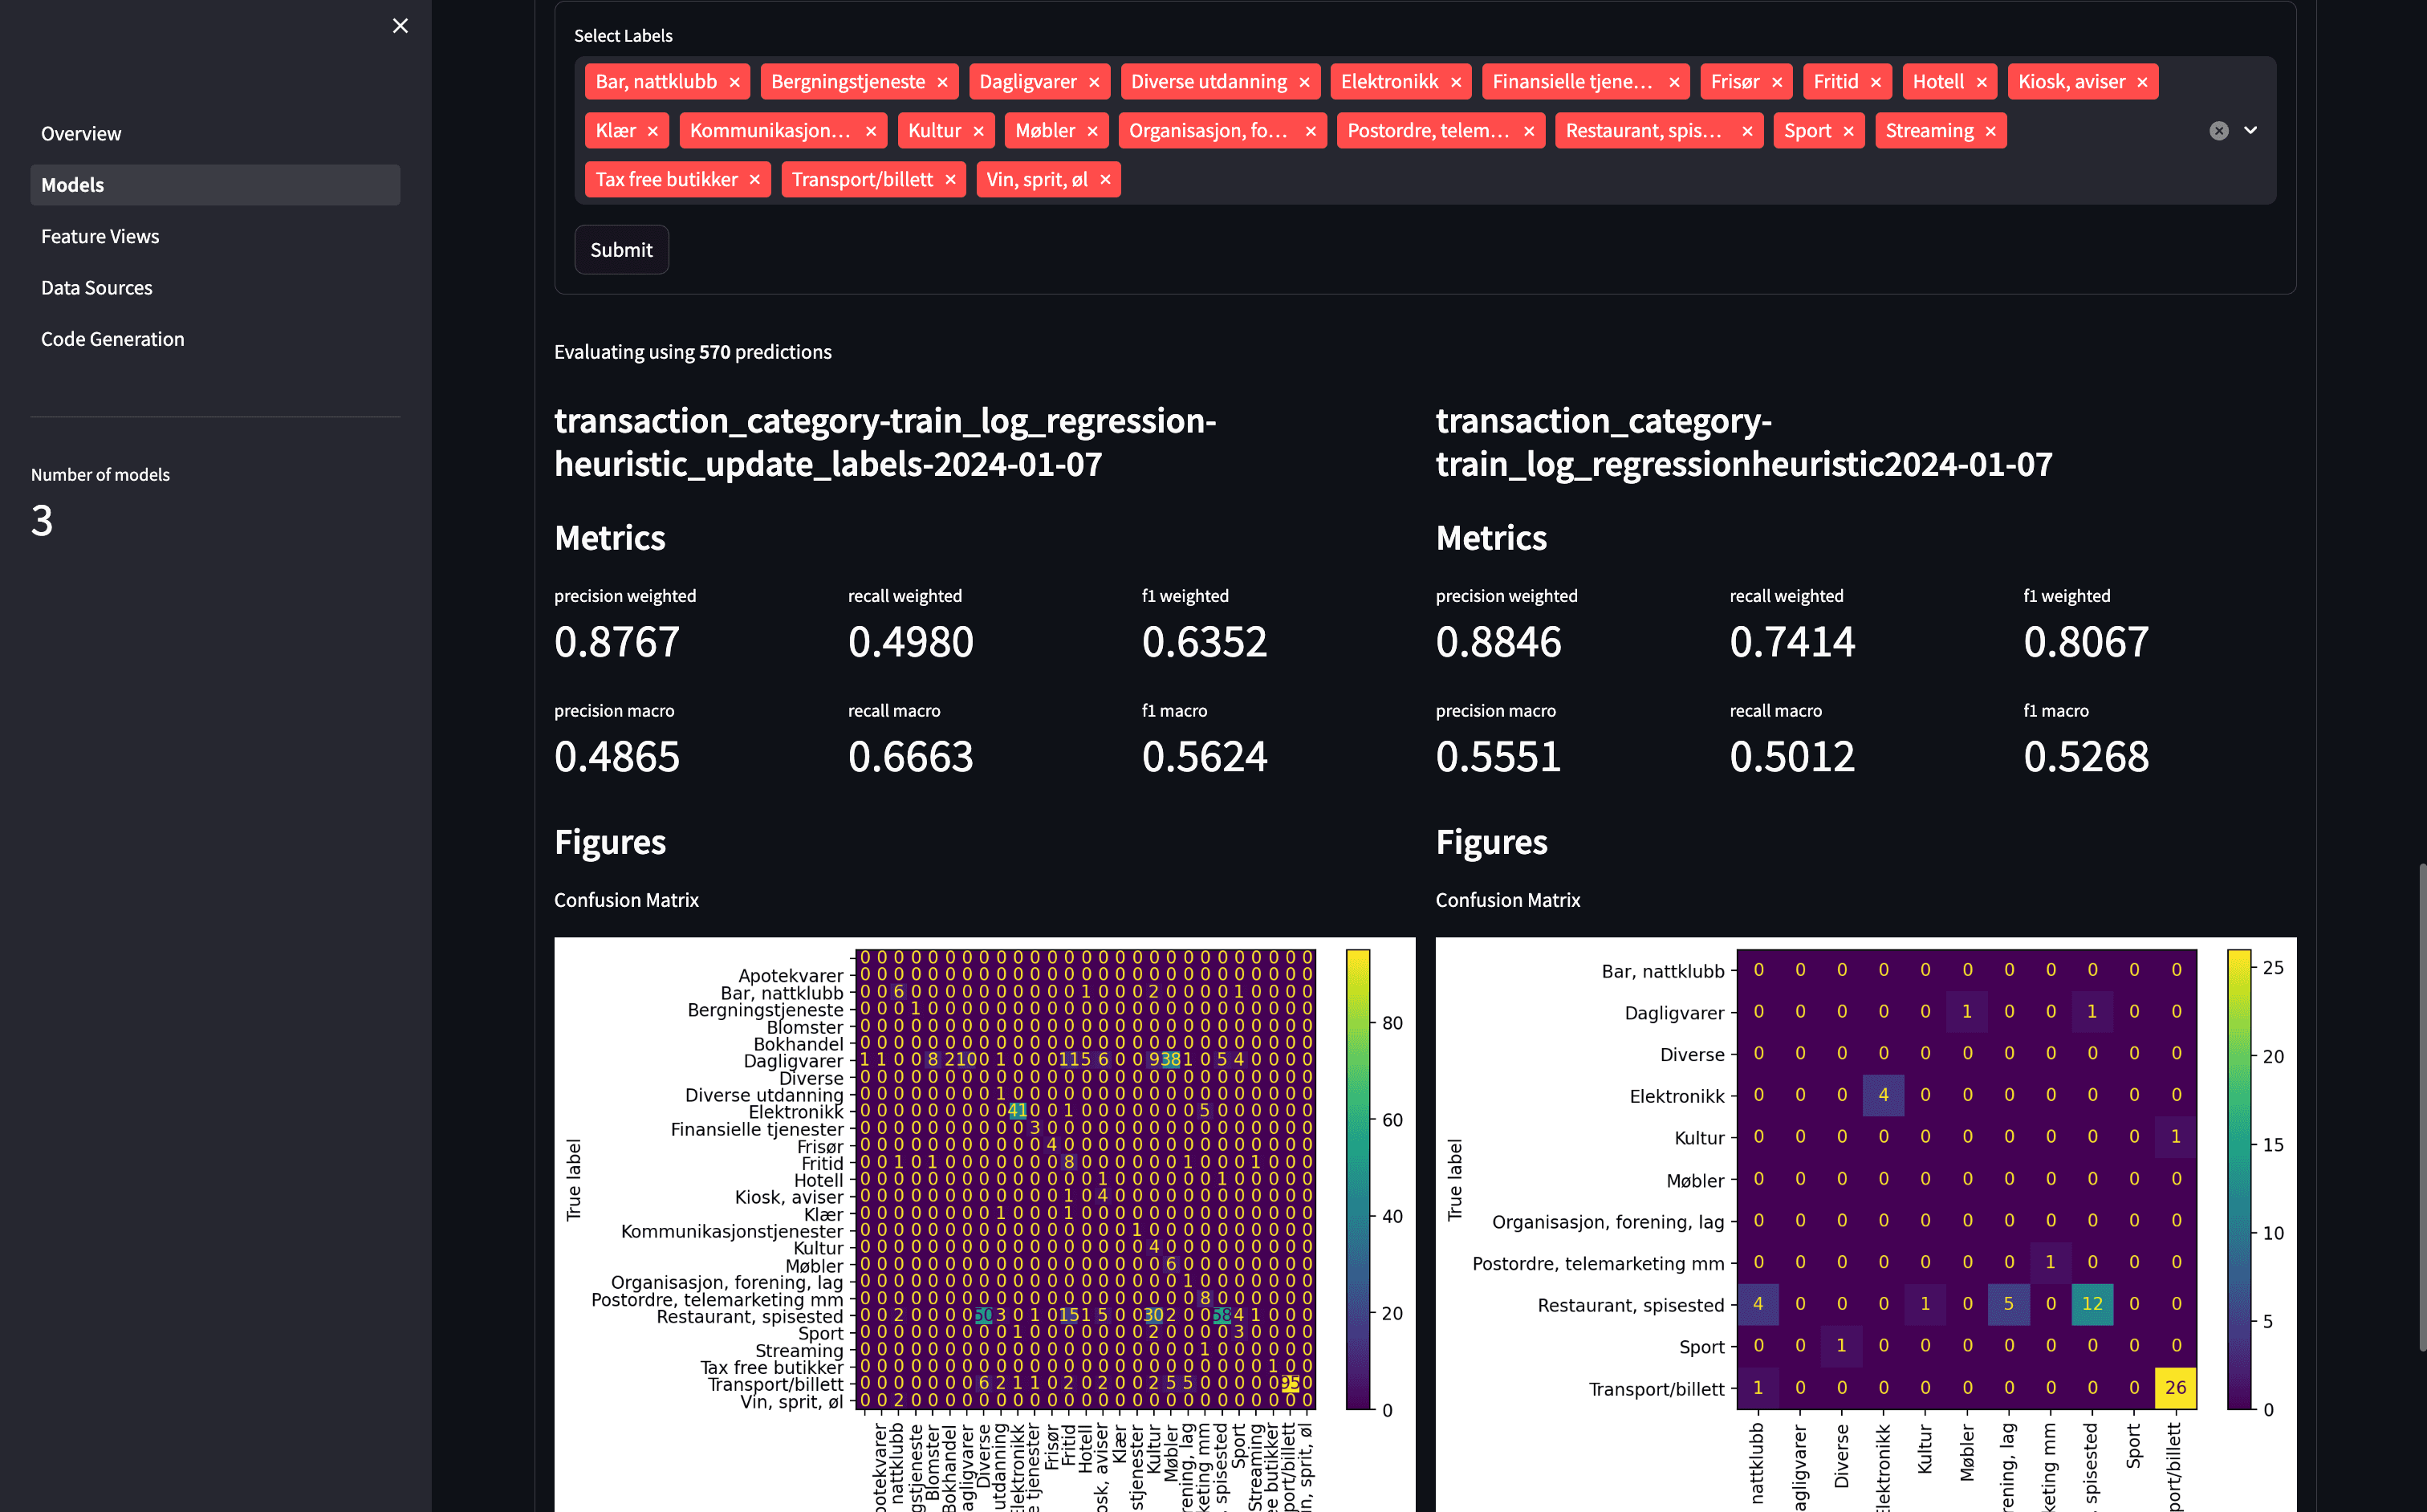This screenshot has height=1512, width=2427.
Task: Click the 0.5268 f1 macro value
Action: point(2086,757)
